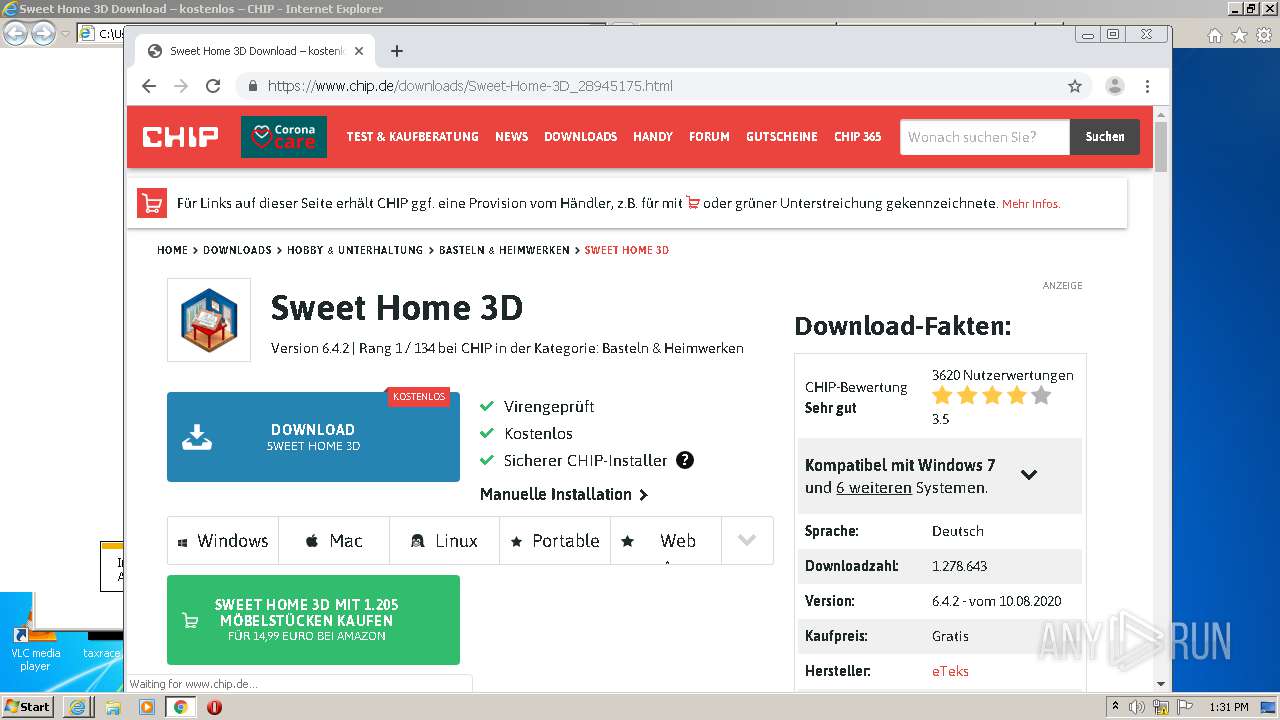Select the Portable version tab
The width and height of the screenshot is (1280, 720).
(x=555, y=541)
